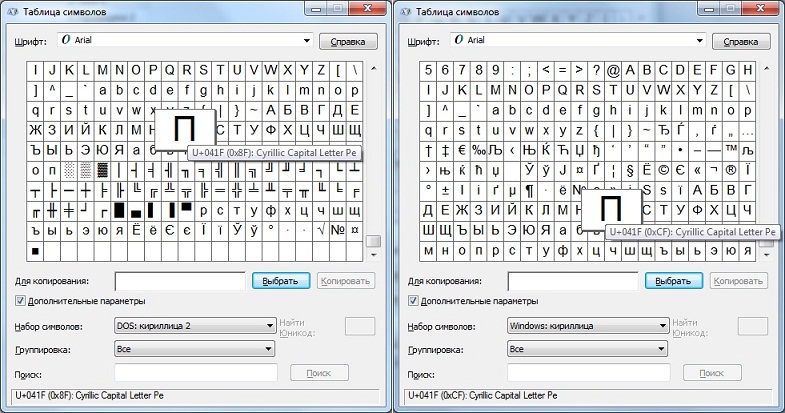This screenshot has height=413, width=785.
Task: Select the '№' numero sign in left window
Action: pyautogui.click(x=338, y=230)
